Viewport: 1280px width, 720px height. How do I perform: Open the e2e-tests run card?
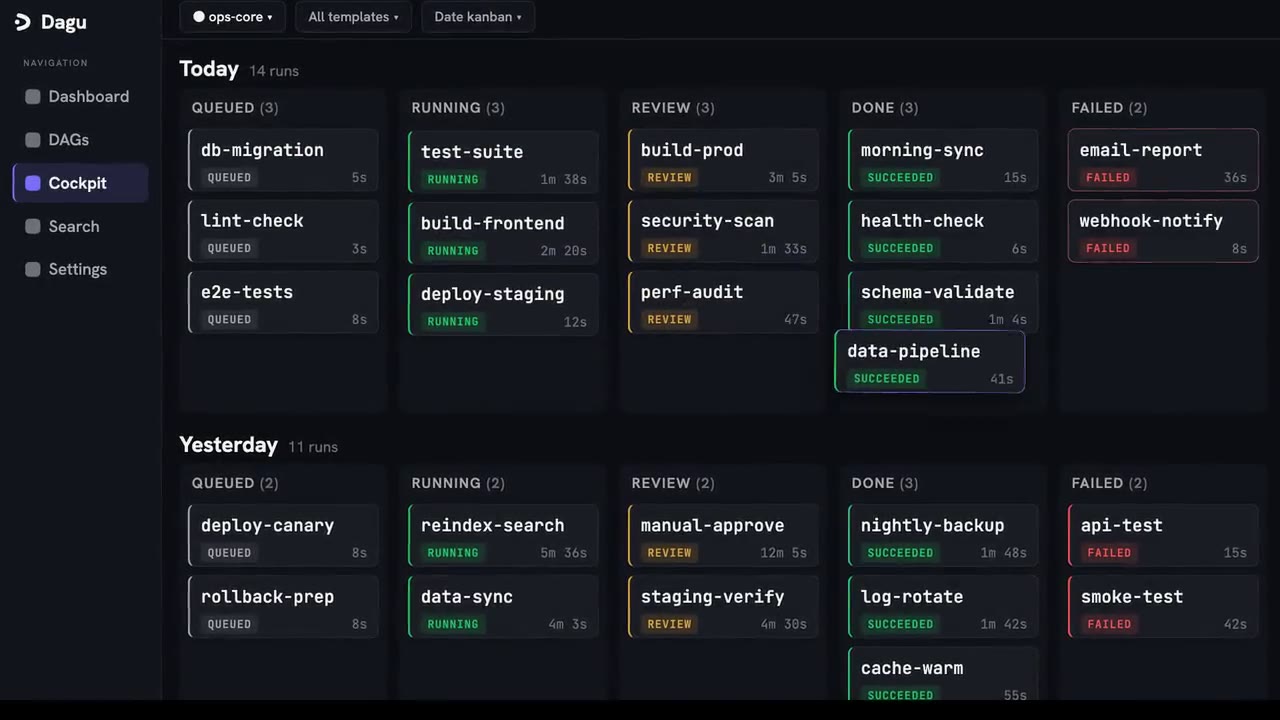click(283, 302)
